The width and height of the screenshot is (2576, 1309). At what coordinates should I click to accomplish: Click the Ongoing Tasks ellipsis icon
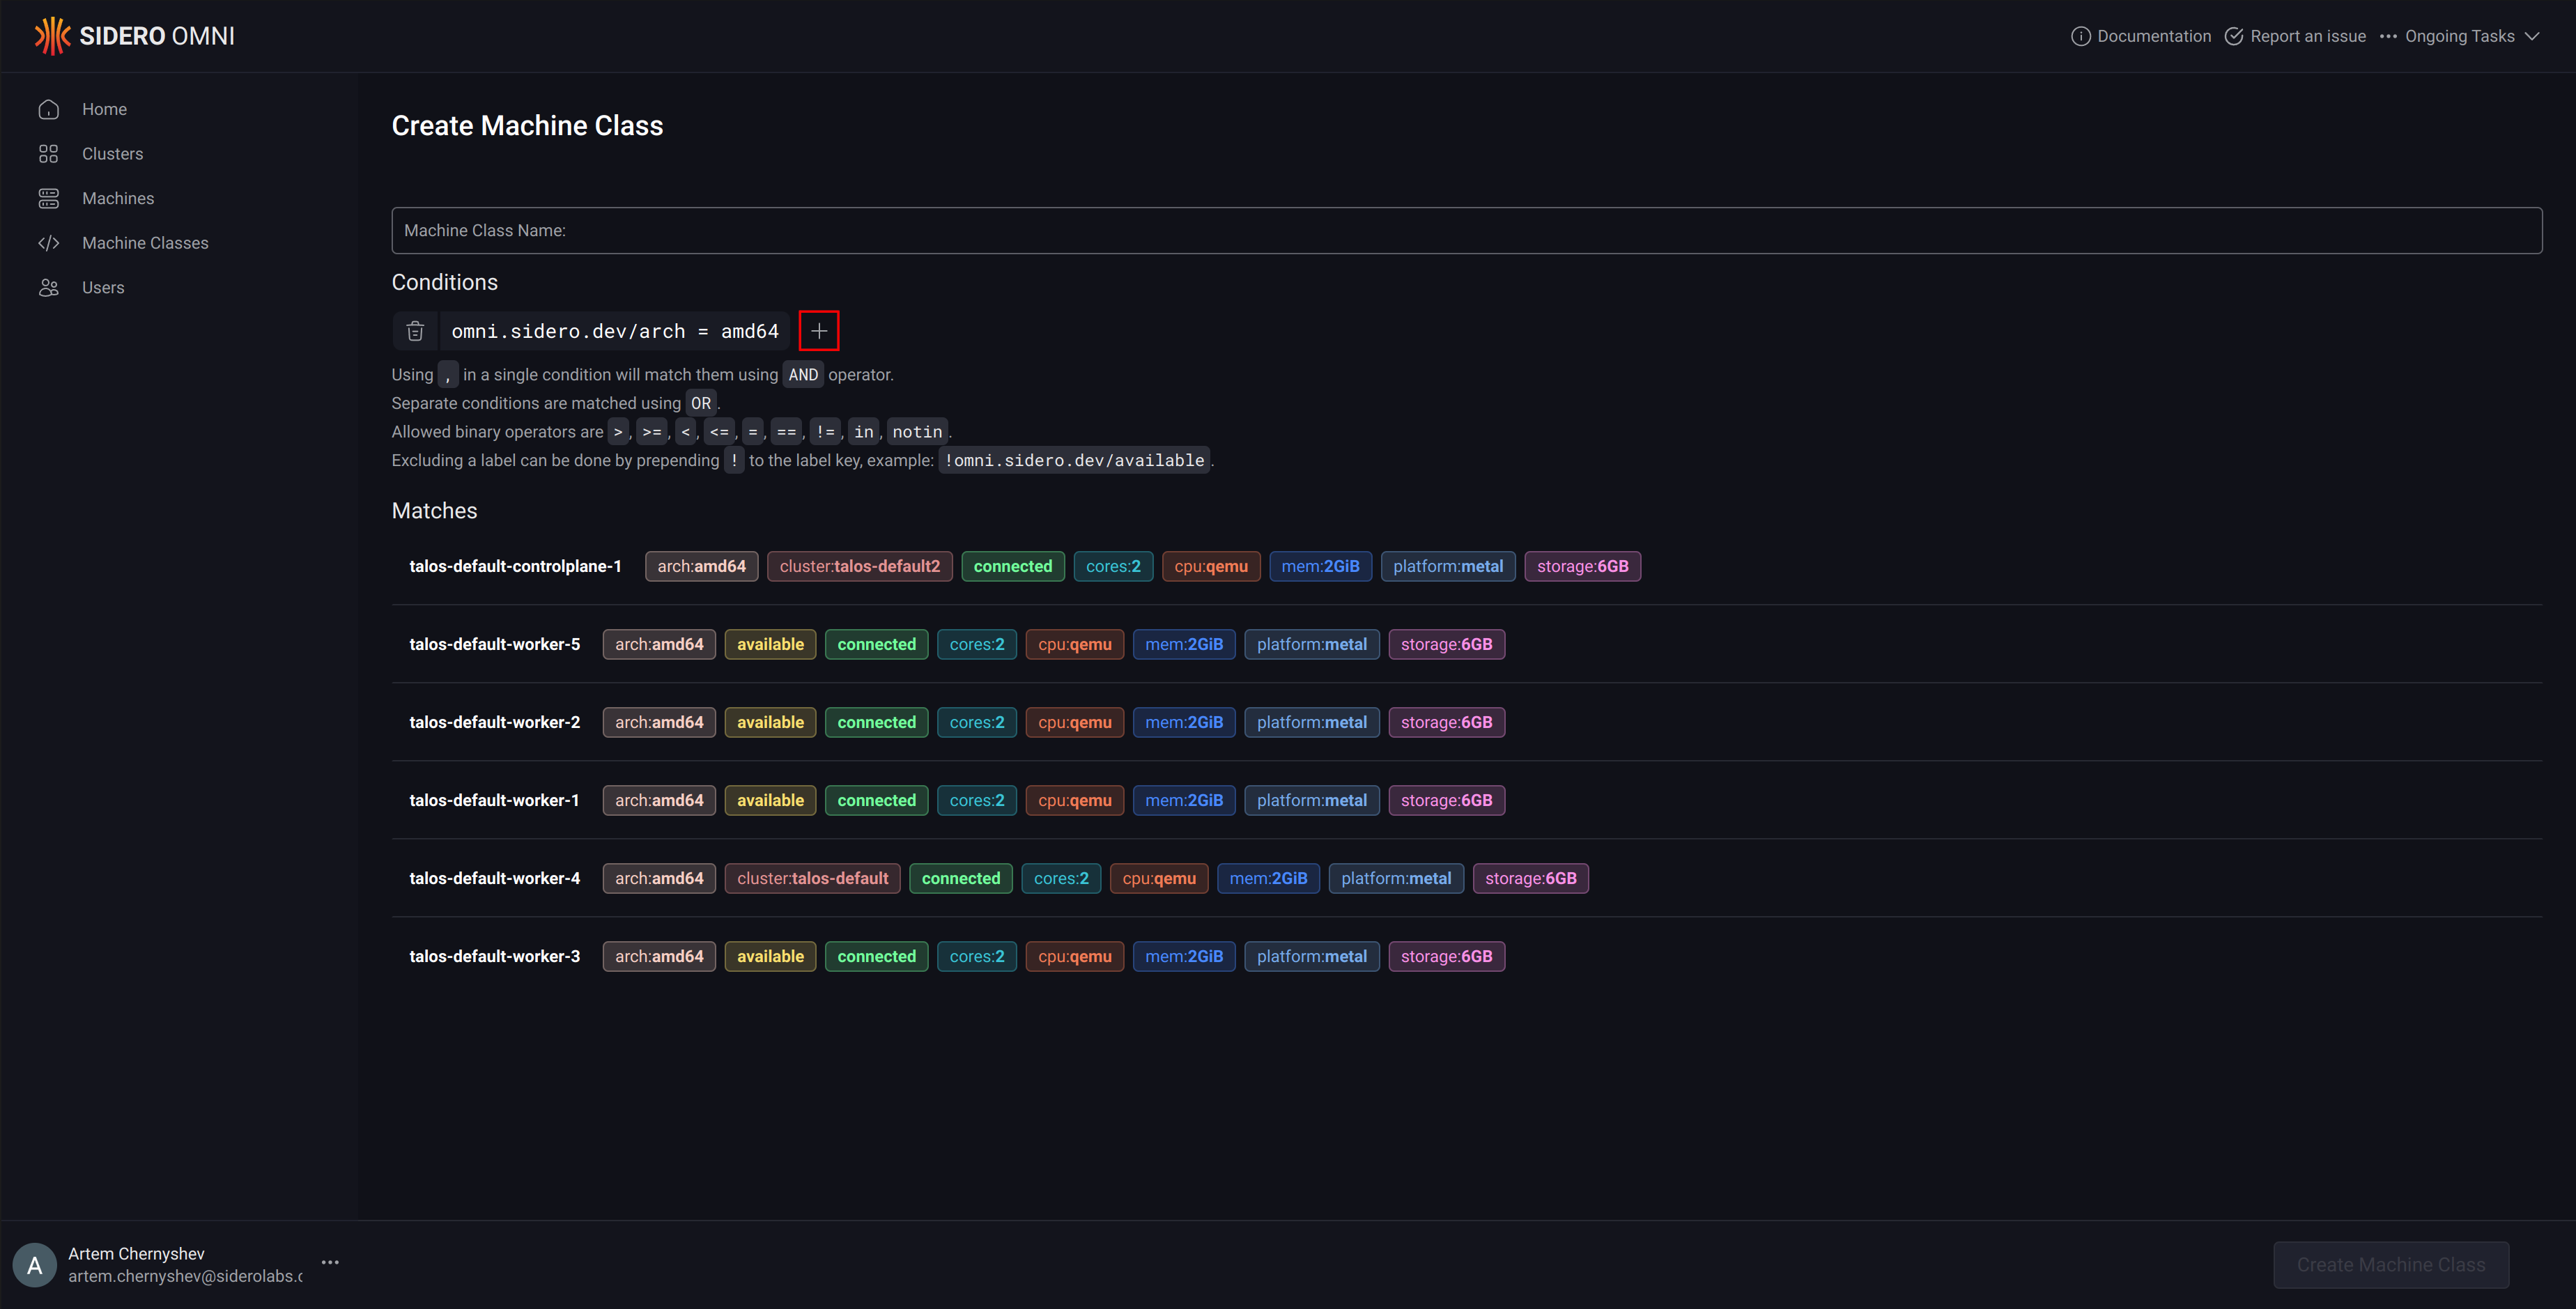[2388, 36]
